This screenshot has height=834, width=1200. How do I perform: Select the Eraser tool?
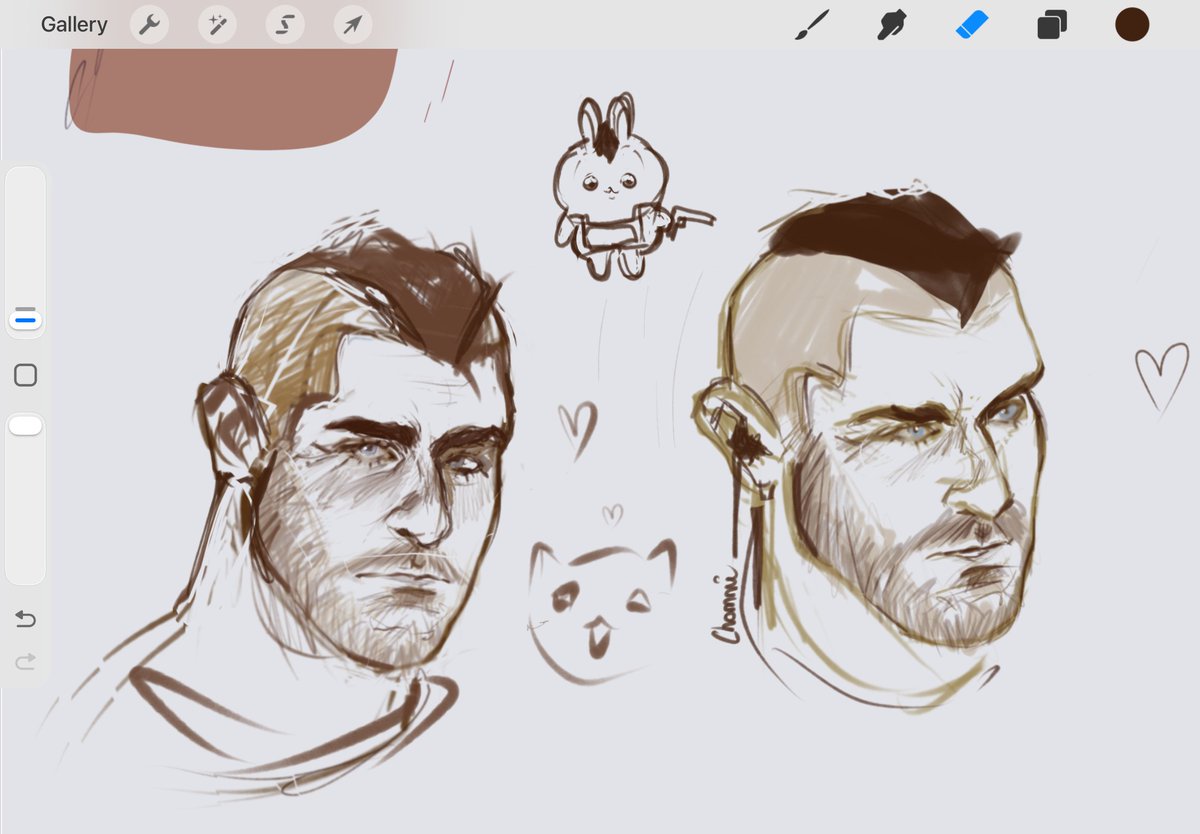pyautogui.click(x=972, y=25)
